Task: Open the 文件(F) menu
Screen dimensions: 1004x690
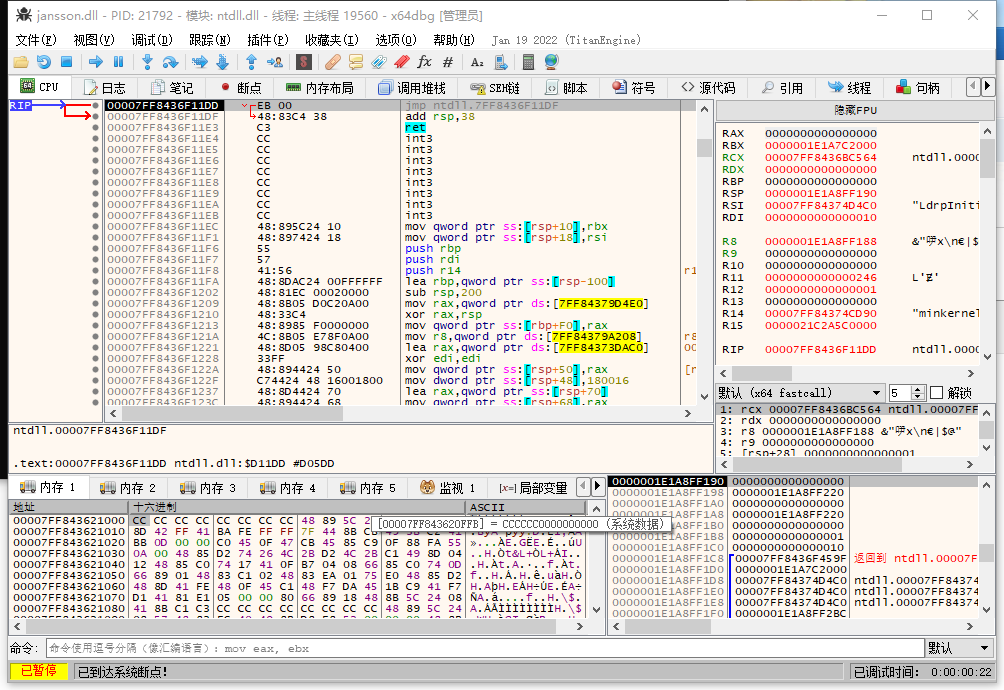Action: click(36, 40)
